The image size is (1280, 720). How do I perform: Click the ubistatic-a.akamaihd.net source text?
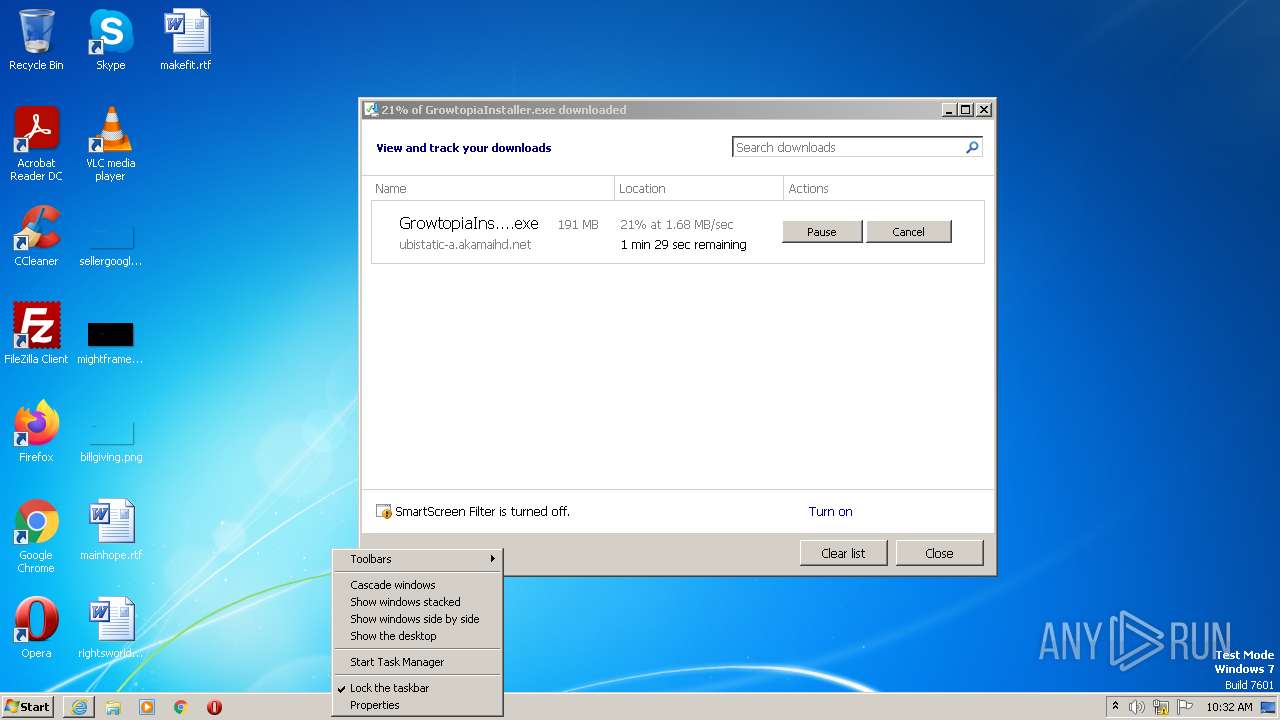coord(465,244)
